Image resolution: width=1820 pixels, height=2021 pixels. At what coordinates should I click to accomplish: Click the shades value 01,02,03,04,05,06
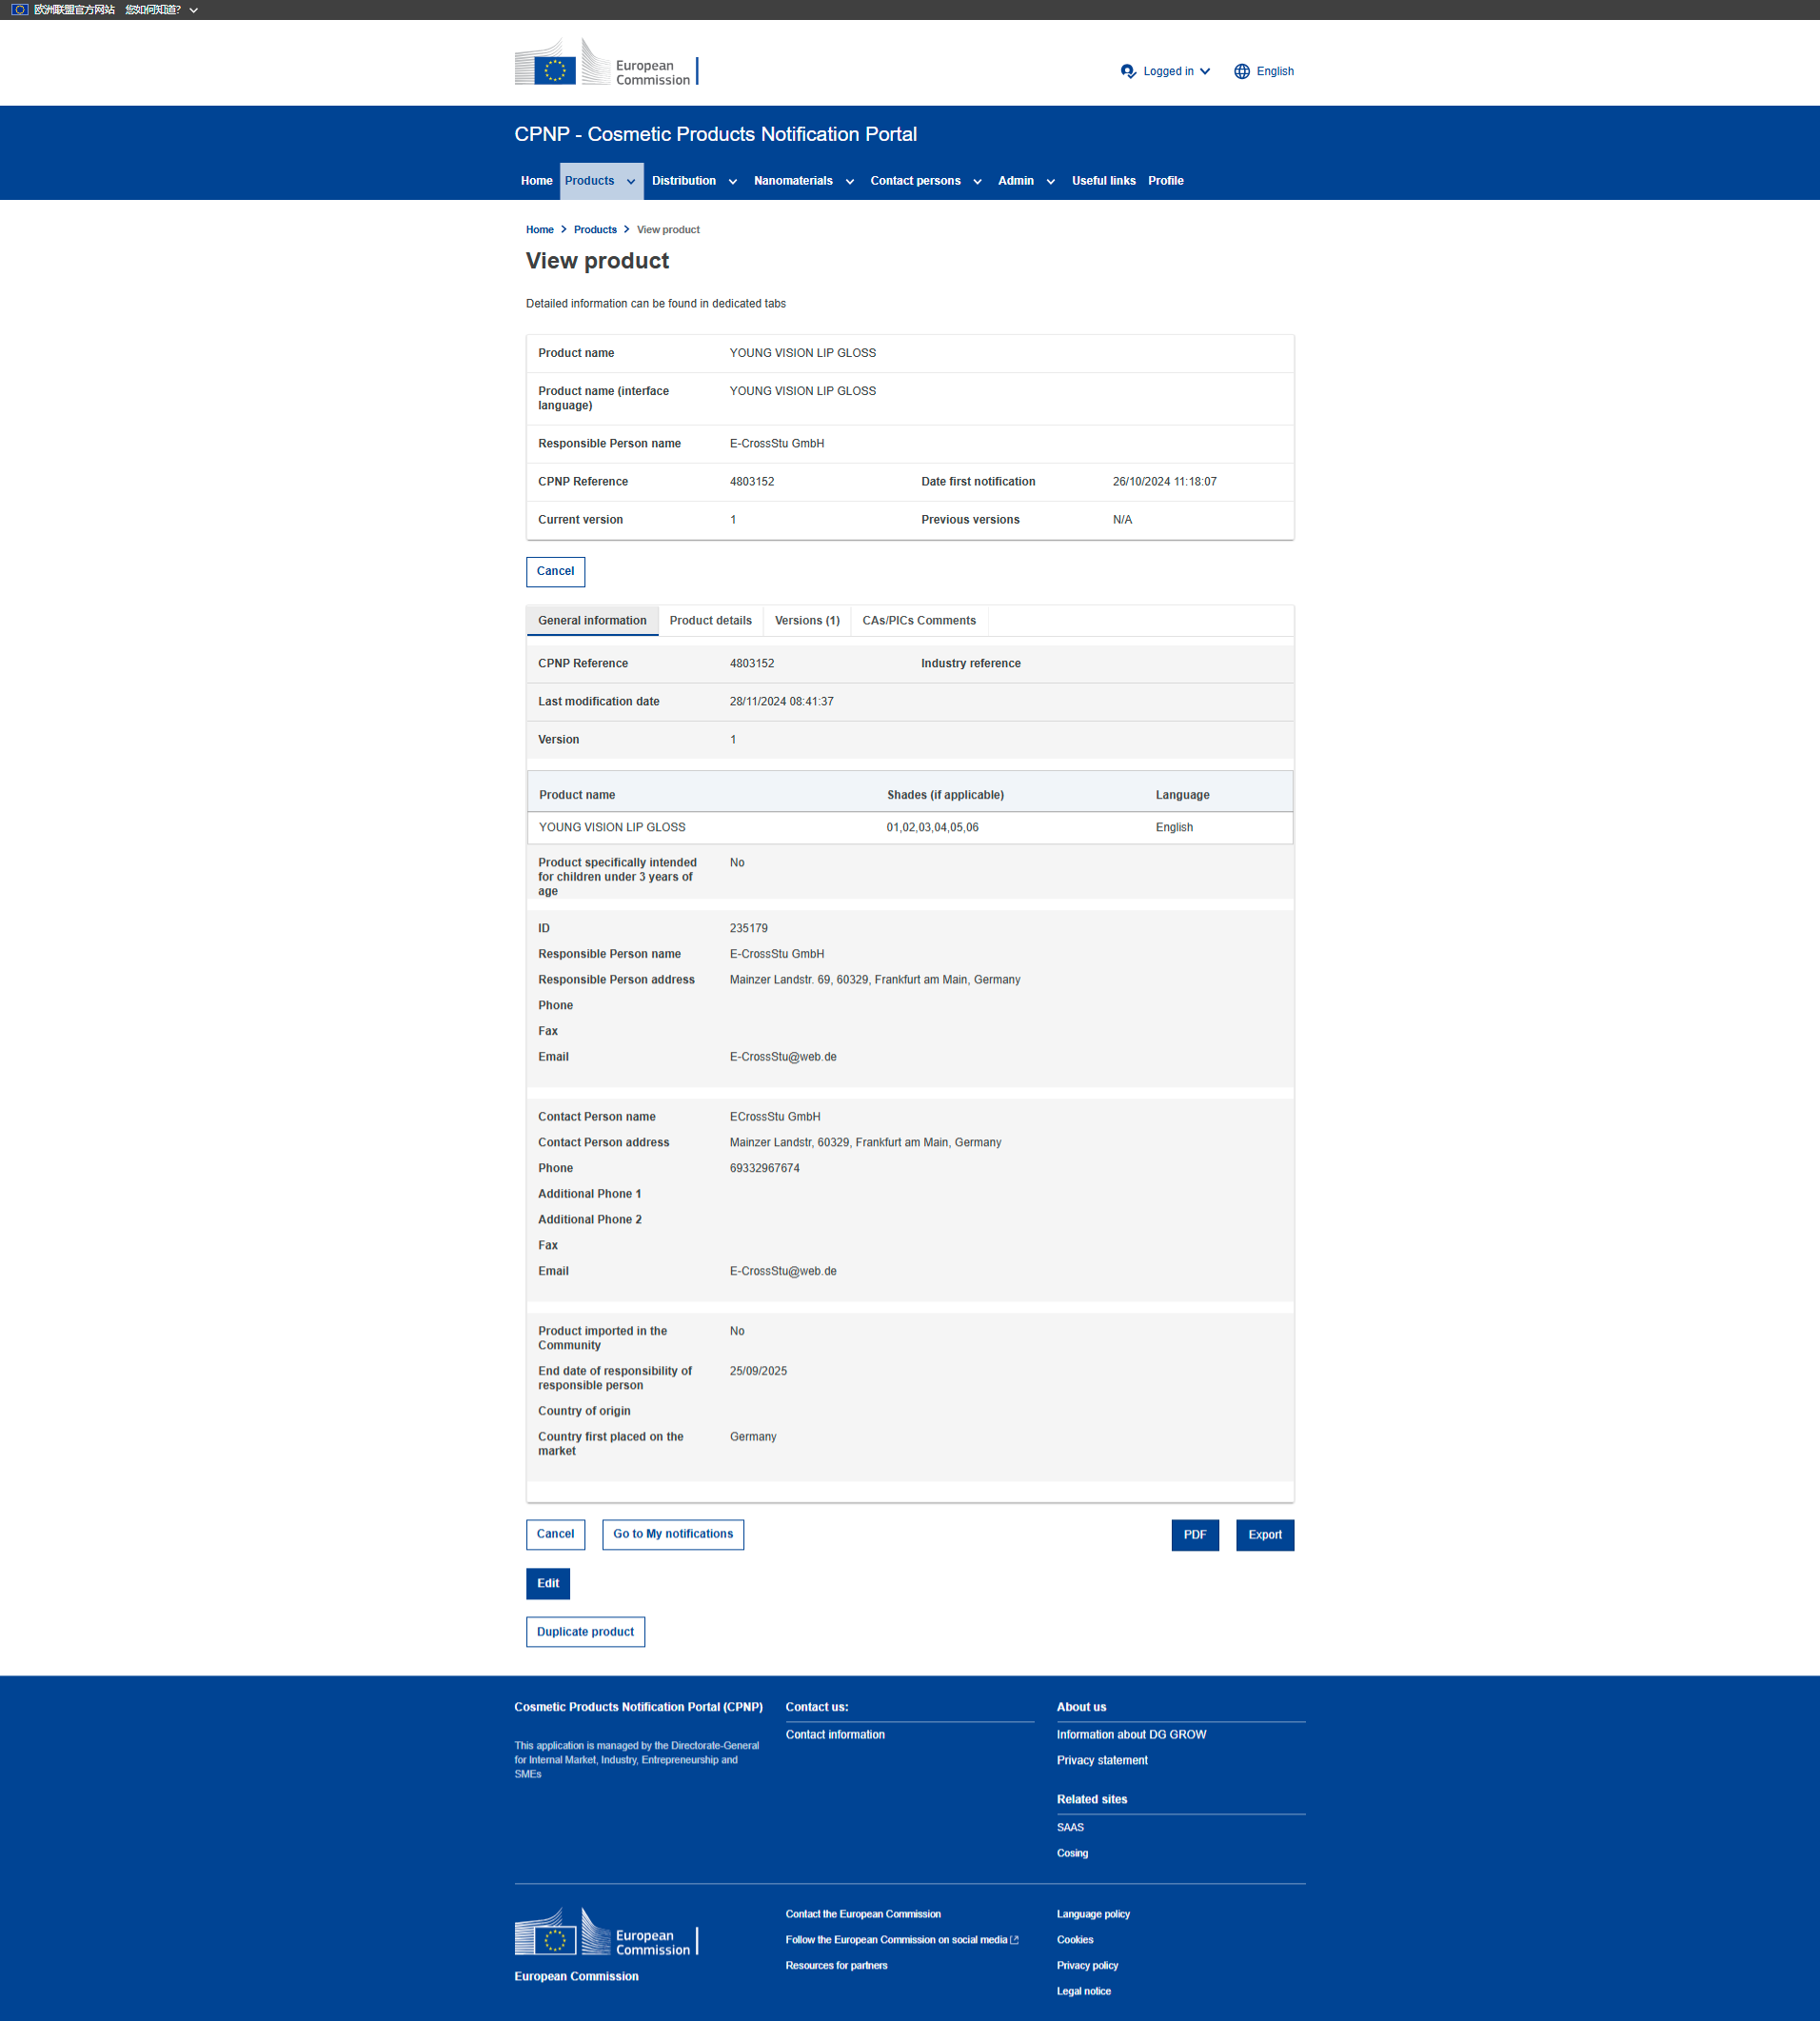coord(932,828)
